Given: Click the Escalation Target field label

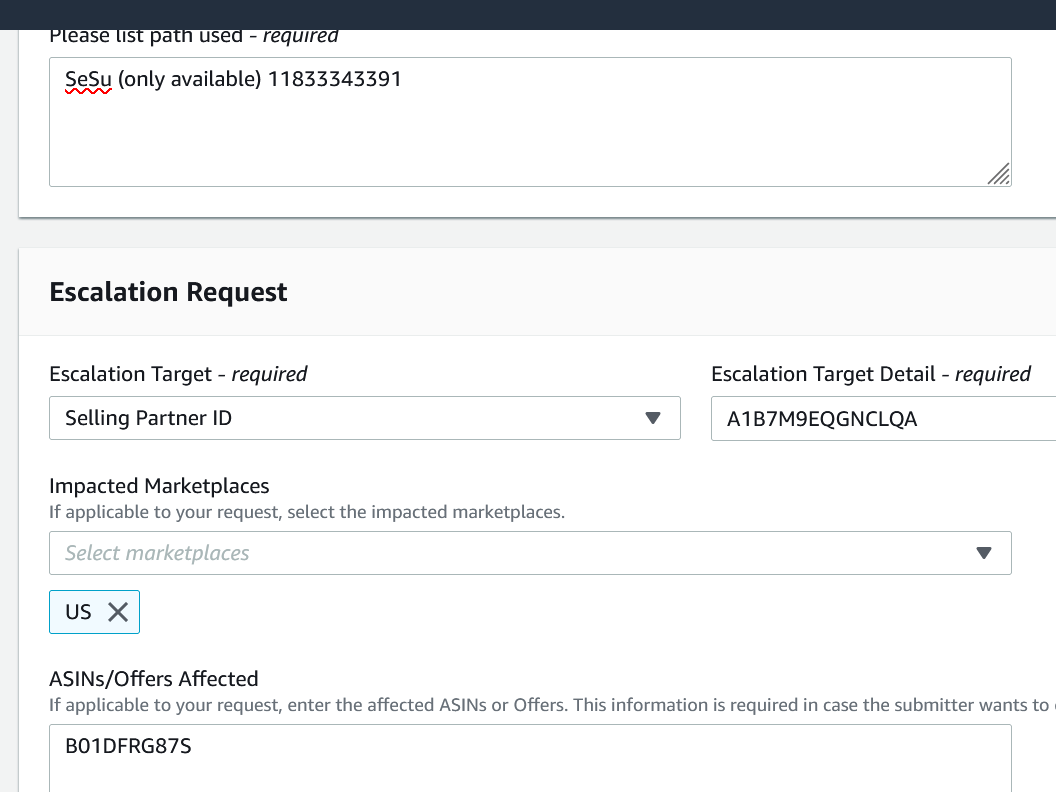Looking at the screenshot, I should click(x=130, y=374).
